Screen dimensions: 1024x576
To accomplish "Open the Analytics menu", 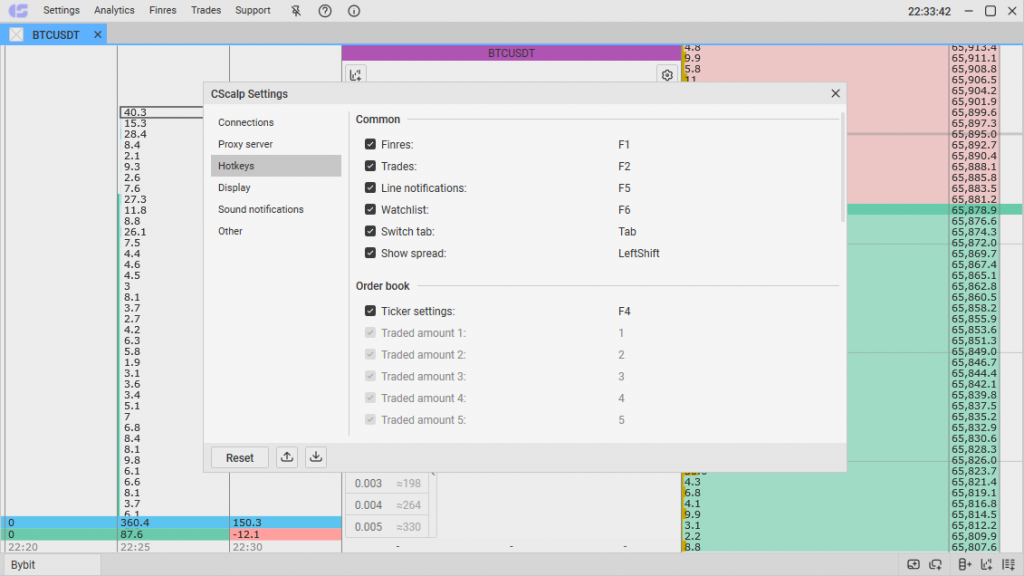I will tap(114, 11).
